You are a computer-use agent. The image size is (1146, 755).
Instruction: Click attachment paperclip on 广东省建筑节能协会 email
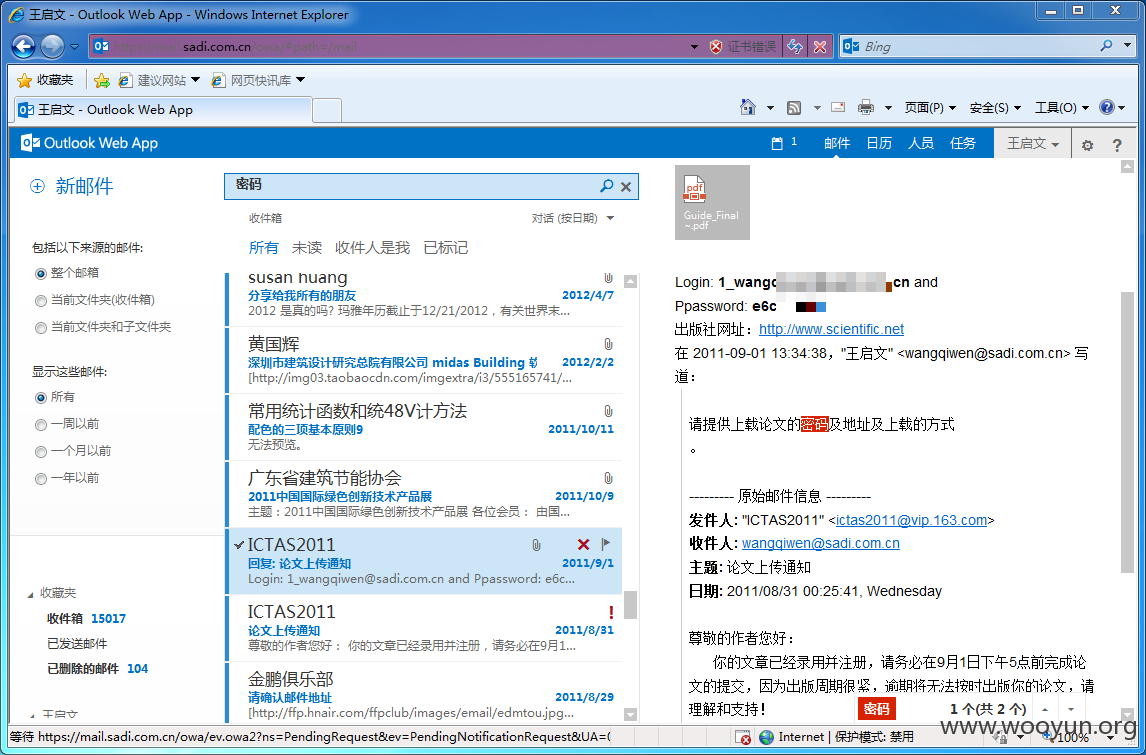pyautogui.click(x=608, y=478)
